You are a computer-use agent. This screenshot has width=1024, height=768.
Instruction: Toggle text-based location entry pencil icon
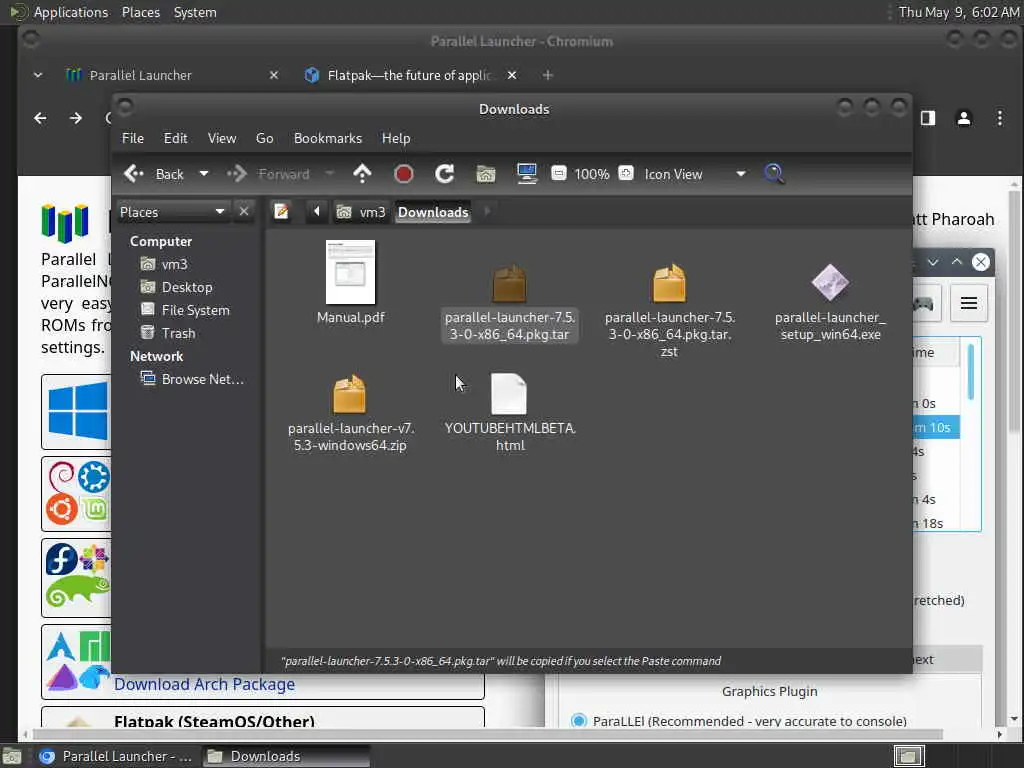coord(281,212)
